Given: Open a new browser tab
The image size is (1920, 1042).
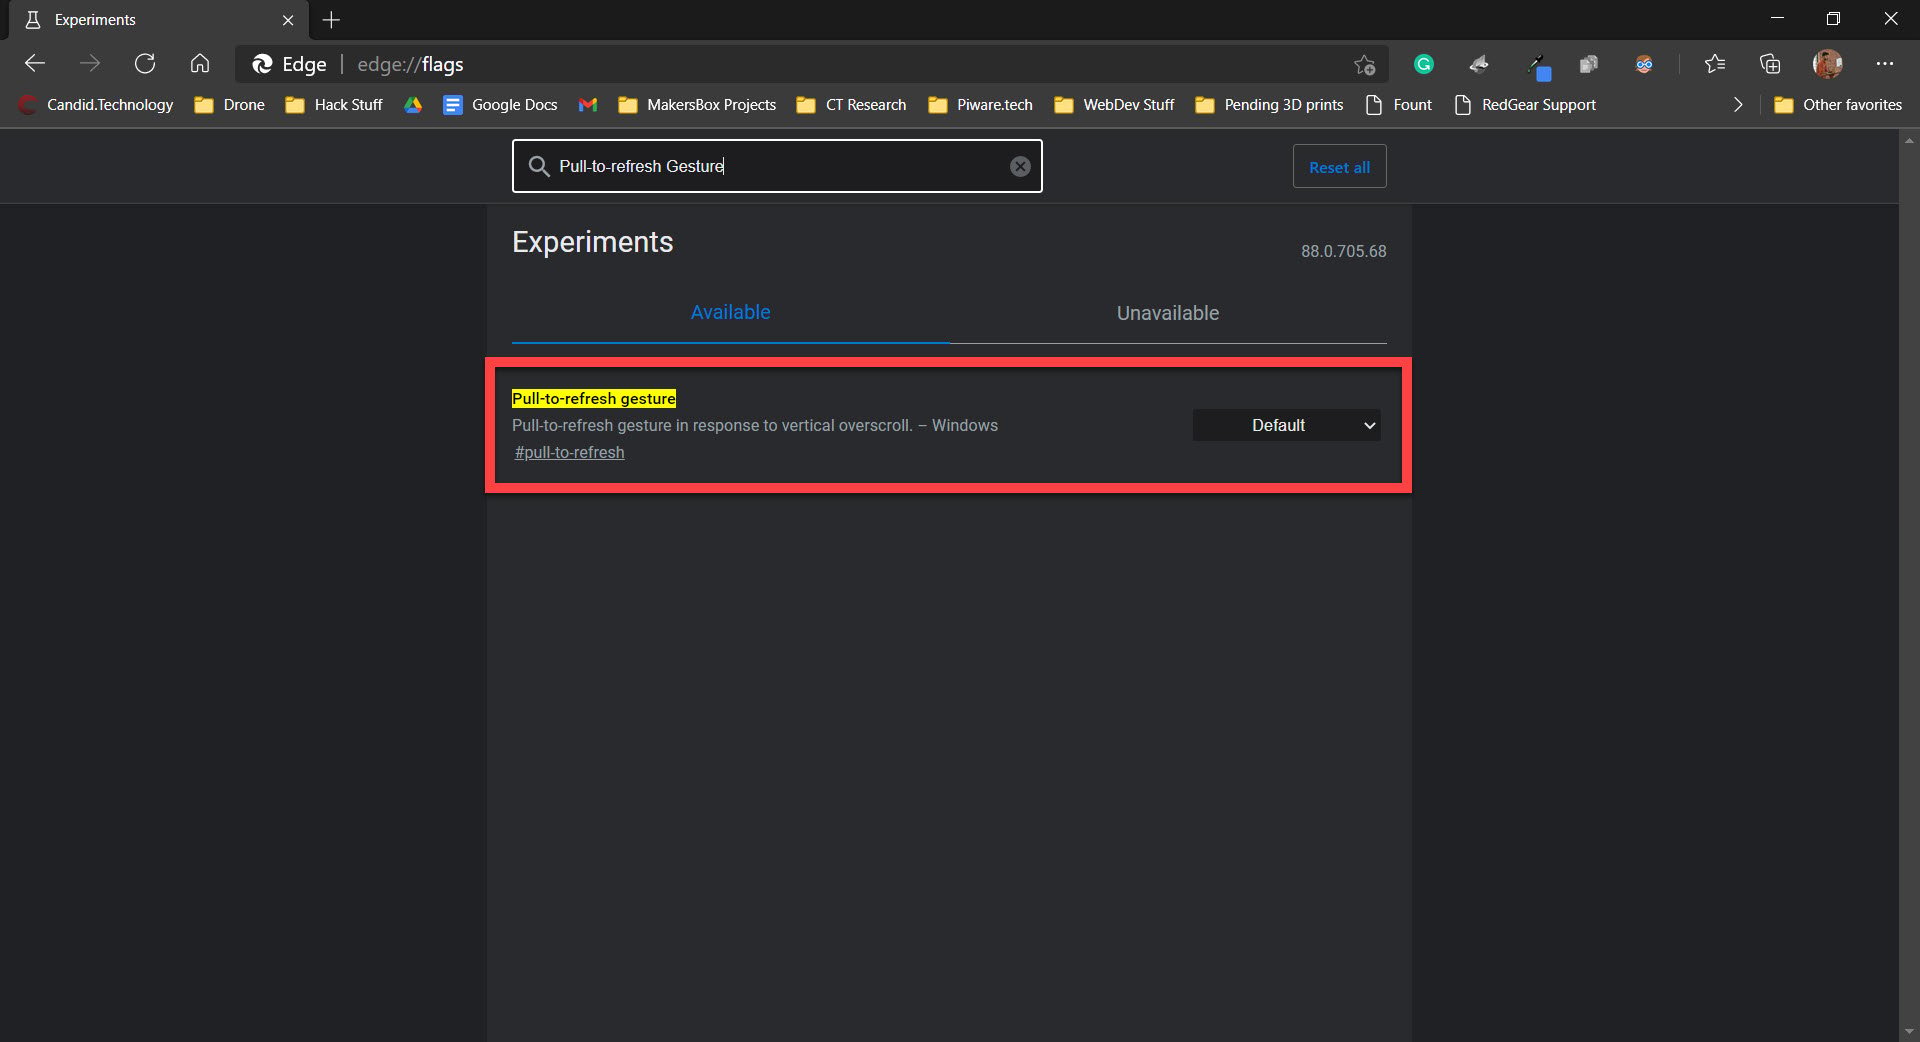Looking at the screenshot, I should (x=332, y=20).
